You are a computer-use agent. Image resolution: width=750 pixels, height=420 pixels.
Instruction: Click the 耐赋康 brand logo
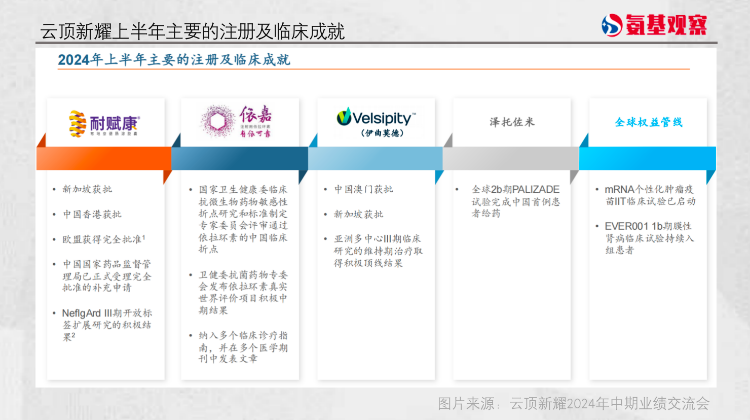click(104, 123)
